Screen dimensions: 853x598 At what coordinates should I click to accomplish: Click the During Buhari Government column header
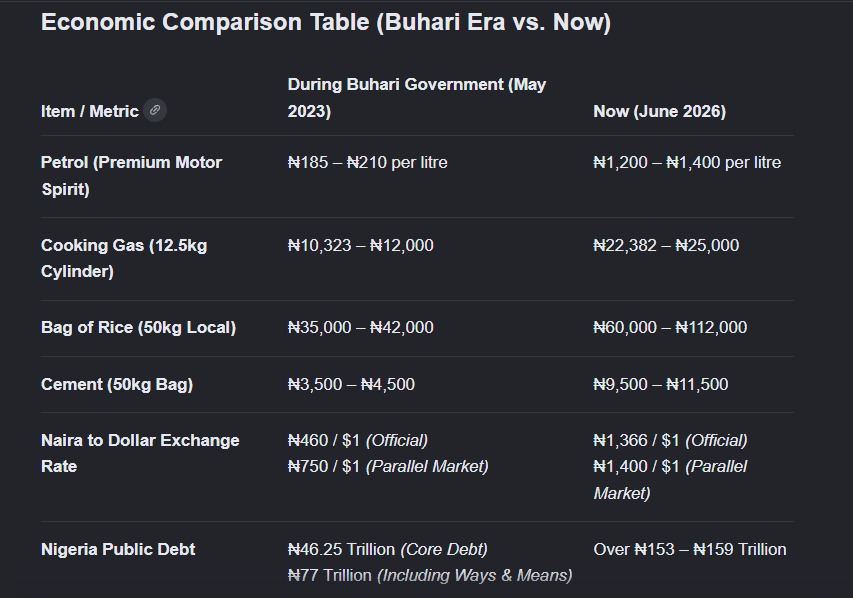(417, 98)
